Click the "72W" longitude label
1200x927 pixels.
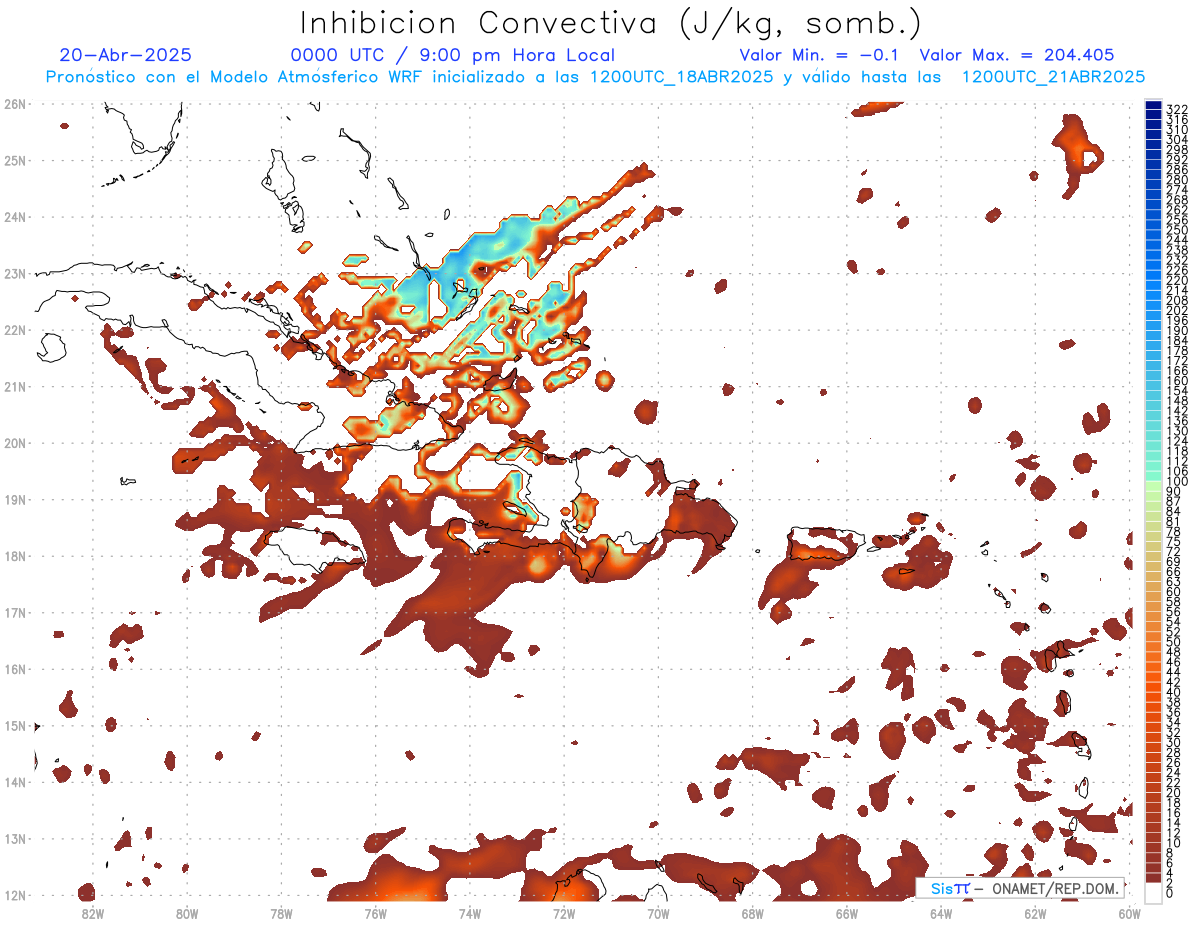point(564,912)
